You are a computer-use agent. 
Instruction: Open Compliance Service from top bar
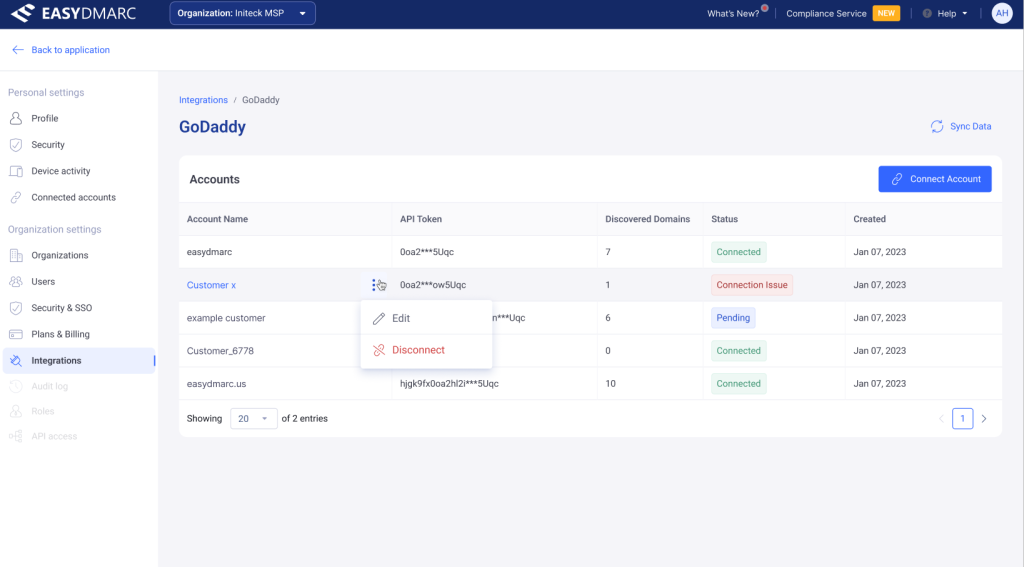828,14
